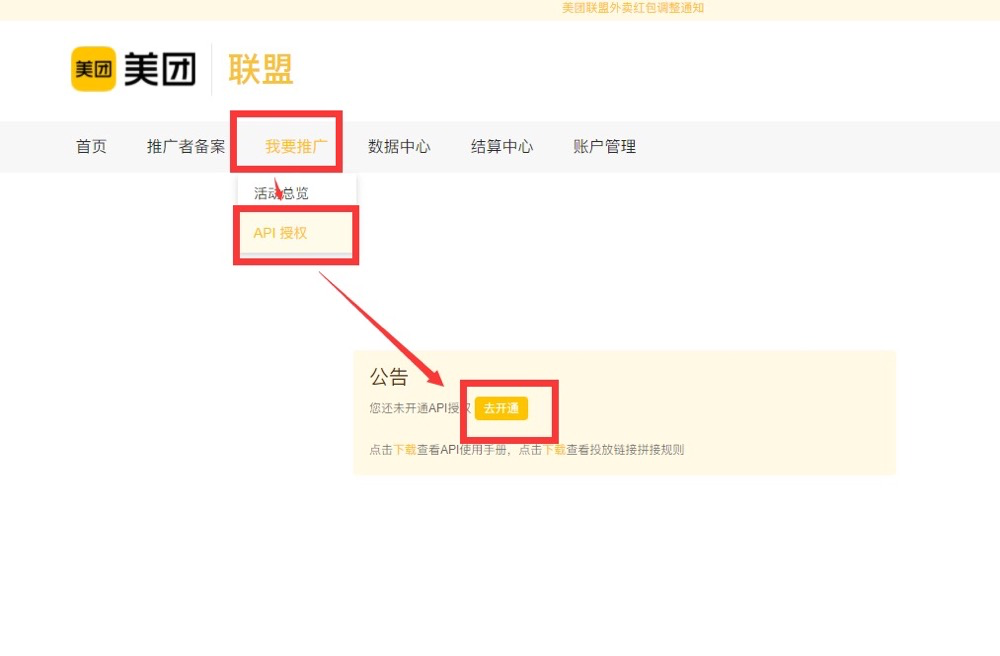
Task: Click the 联盟 header title
Action: (261, 69)
